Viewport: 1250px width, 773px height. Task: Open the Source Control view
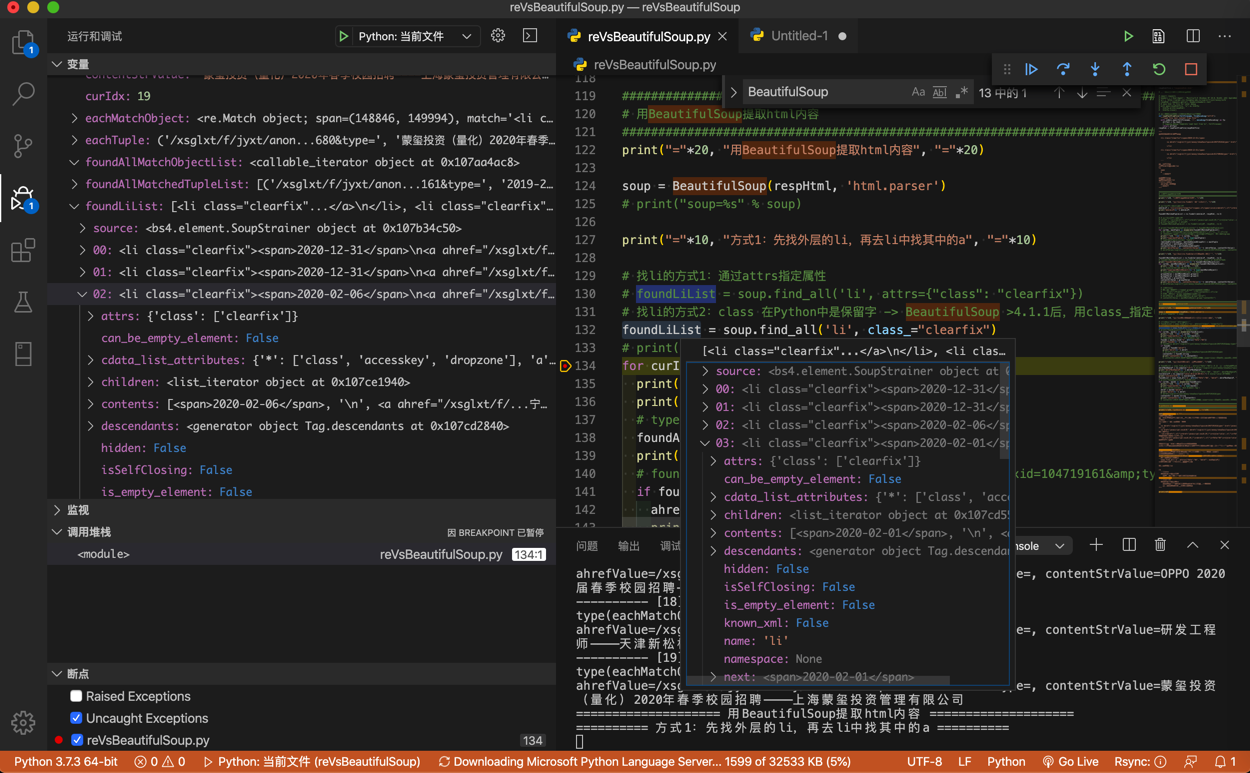click(x=23, y=146)
